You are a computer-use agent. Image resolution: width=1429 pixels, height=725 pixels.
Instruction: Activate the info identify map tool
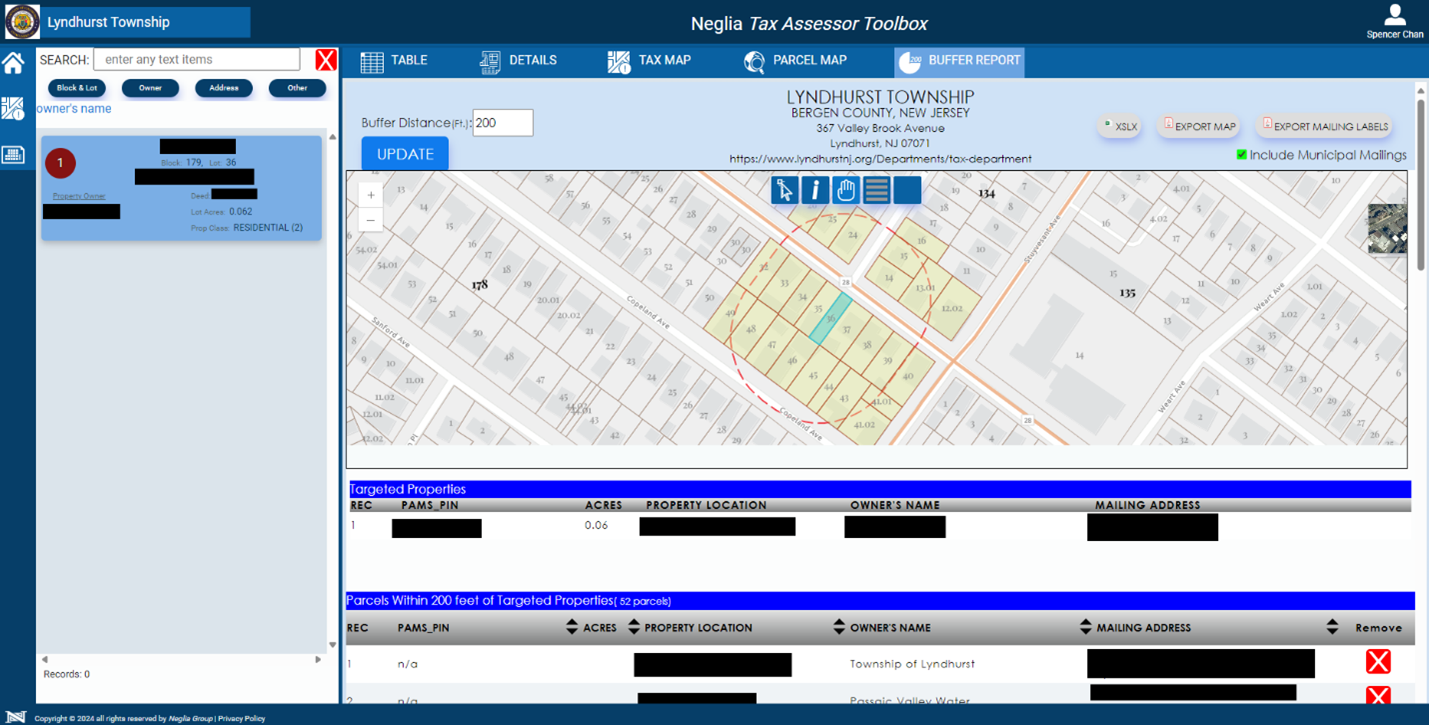pyautogui.click(x=815, y=189)
